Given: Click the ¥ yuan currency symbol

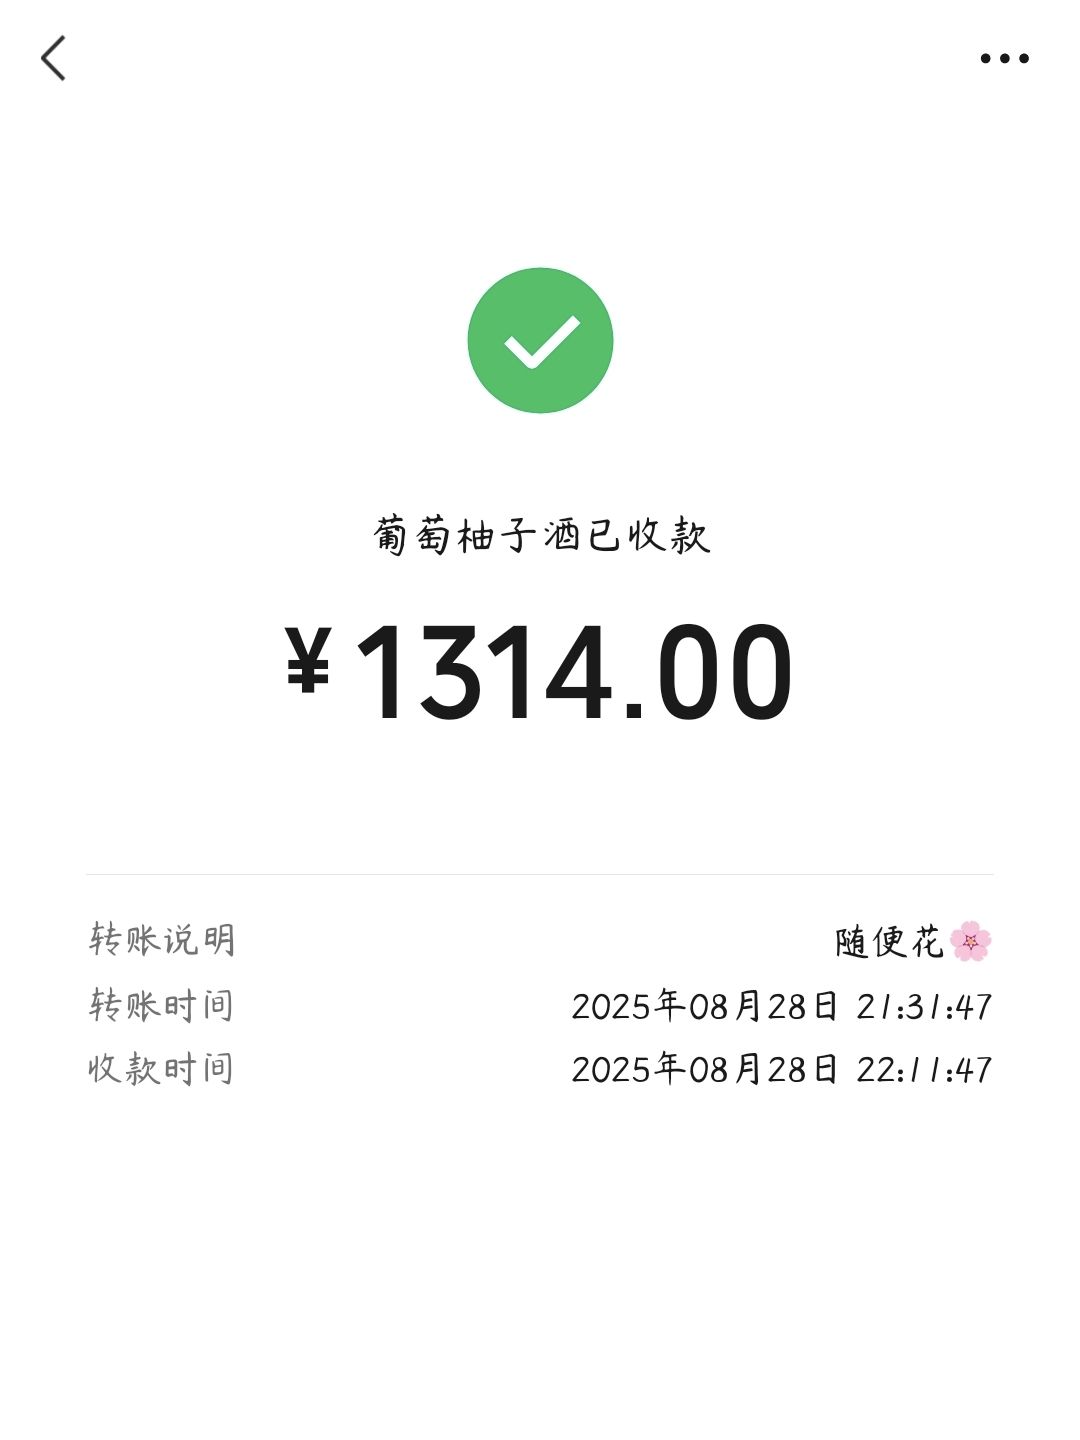Looking at the screenshot, I should 308,660.
